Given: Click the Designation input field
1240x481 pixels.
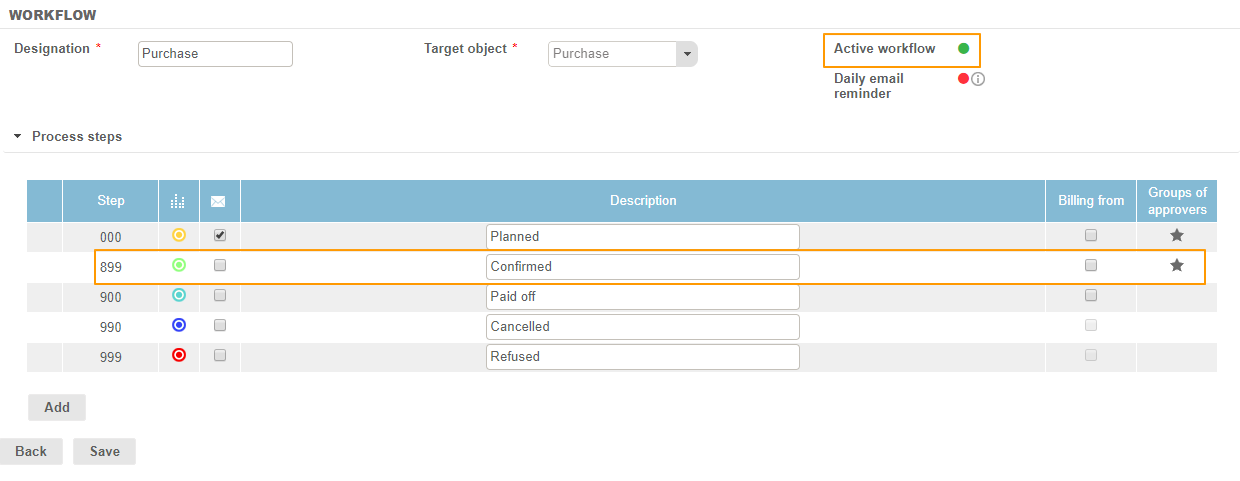Looking at the screenshot, I should point(215,54).
